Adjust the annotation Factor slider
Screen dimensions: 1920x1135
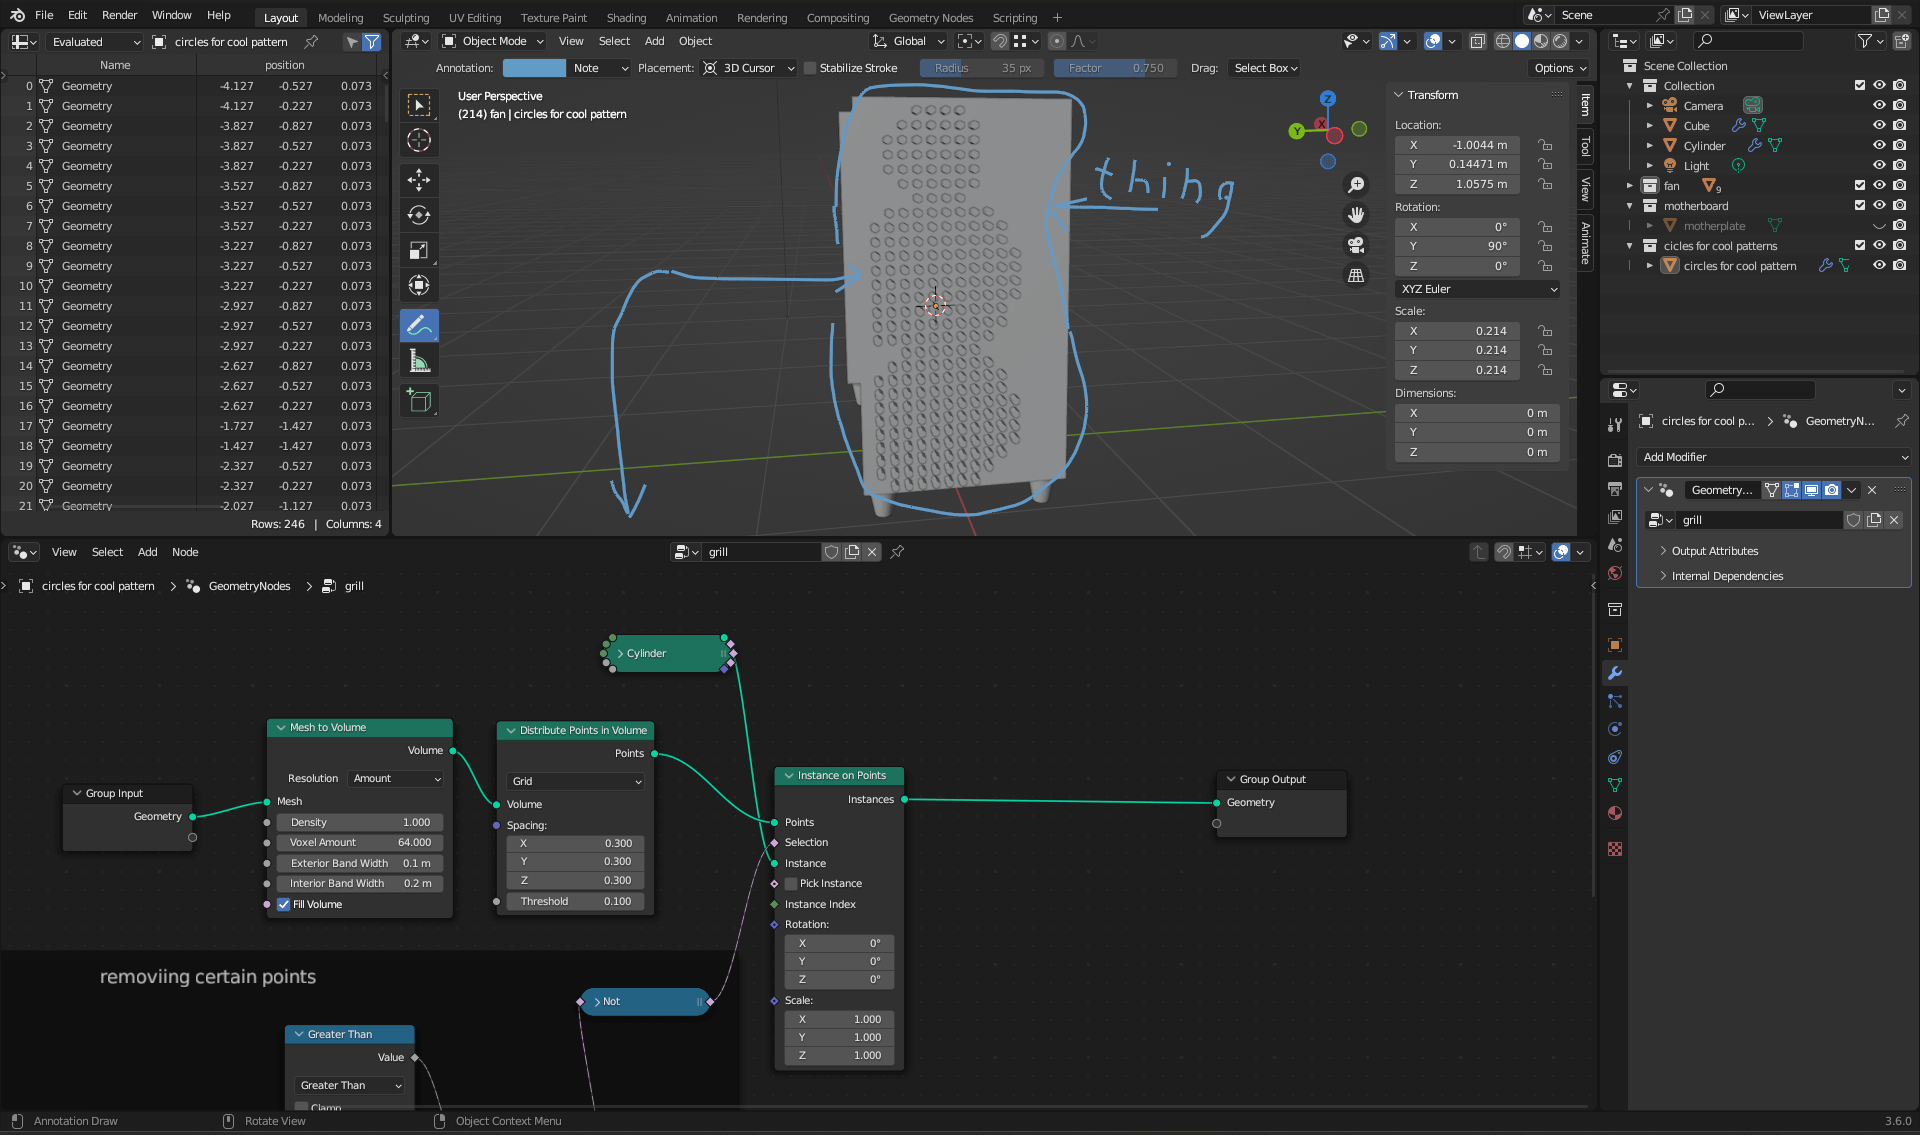coord(1114,68)
